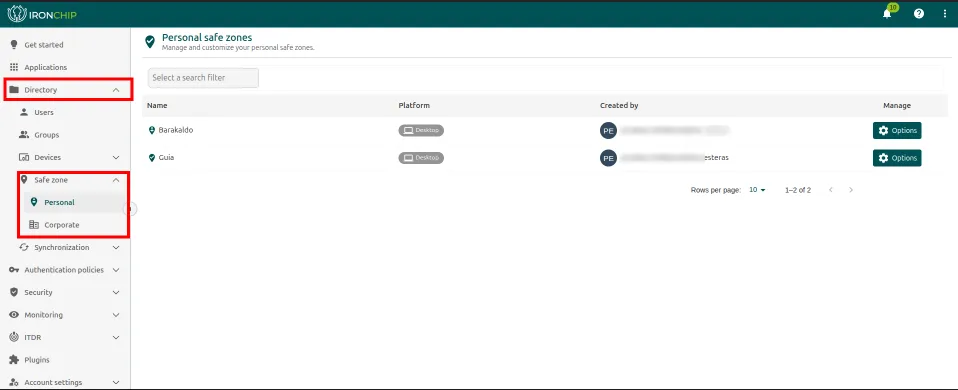Expand the Security chevron
The width and height of the screenshot is (958, 390).
tap(116, 293)
